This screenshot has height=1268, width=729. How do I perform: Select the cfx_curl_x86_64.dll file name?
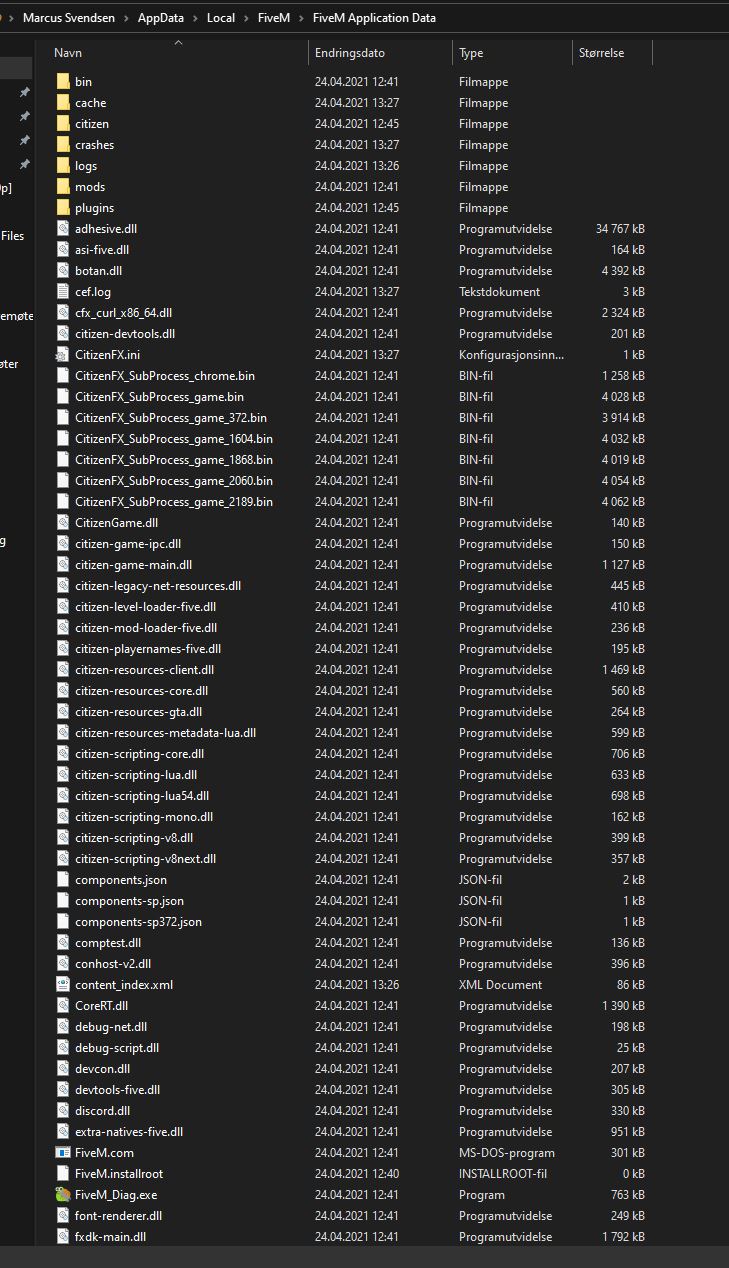coord(123,313)
